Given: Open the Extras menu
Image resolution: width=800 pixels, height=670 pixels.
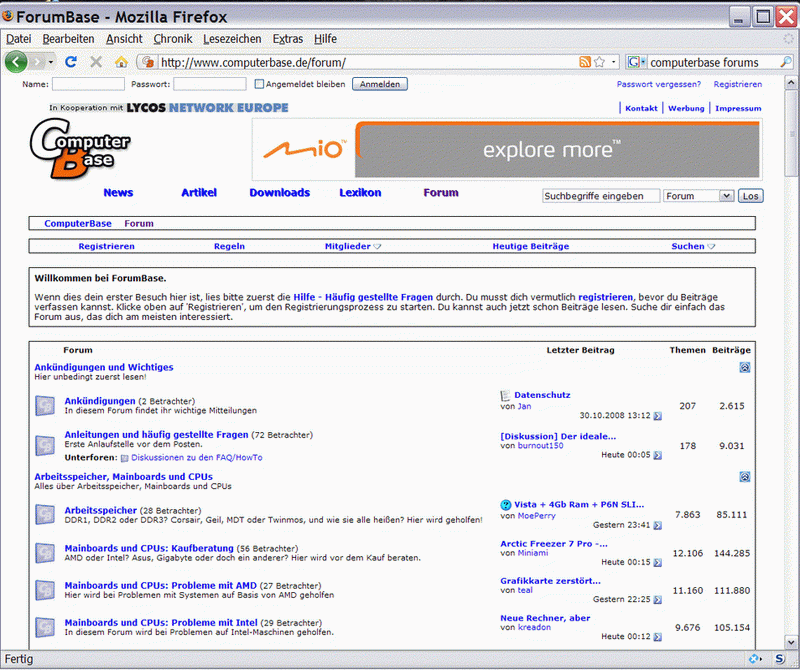Looking at the screenshot, I should [288, 39].
